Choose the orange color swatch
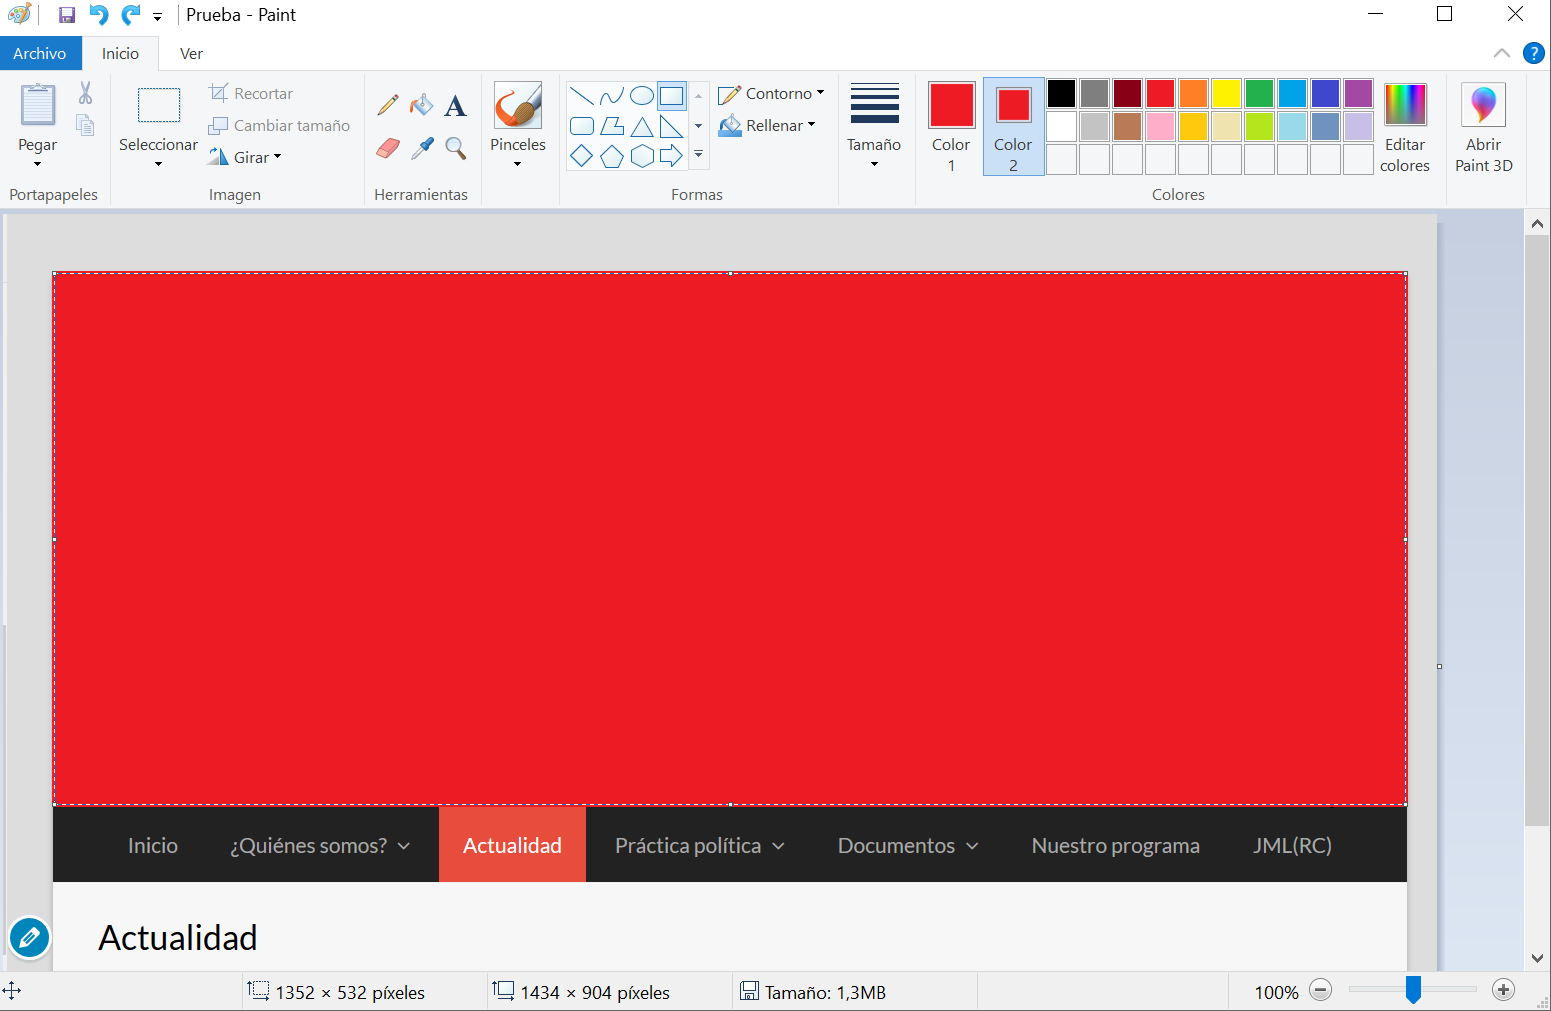1551x1011 pixels. click(1194, 93)
